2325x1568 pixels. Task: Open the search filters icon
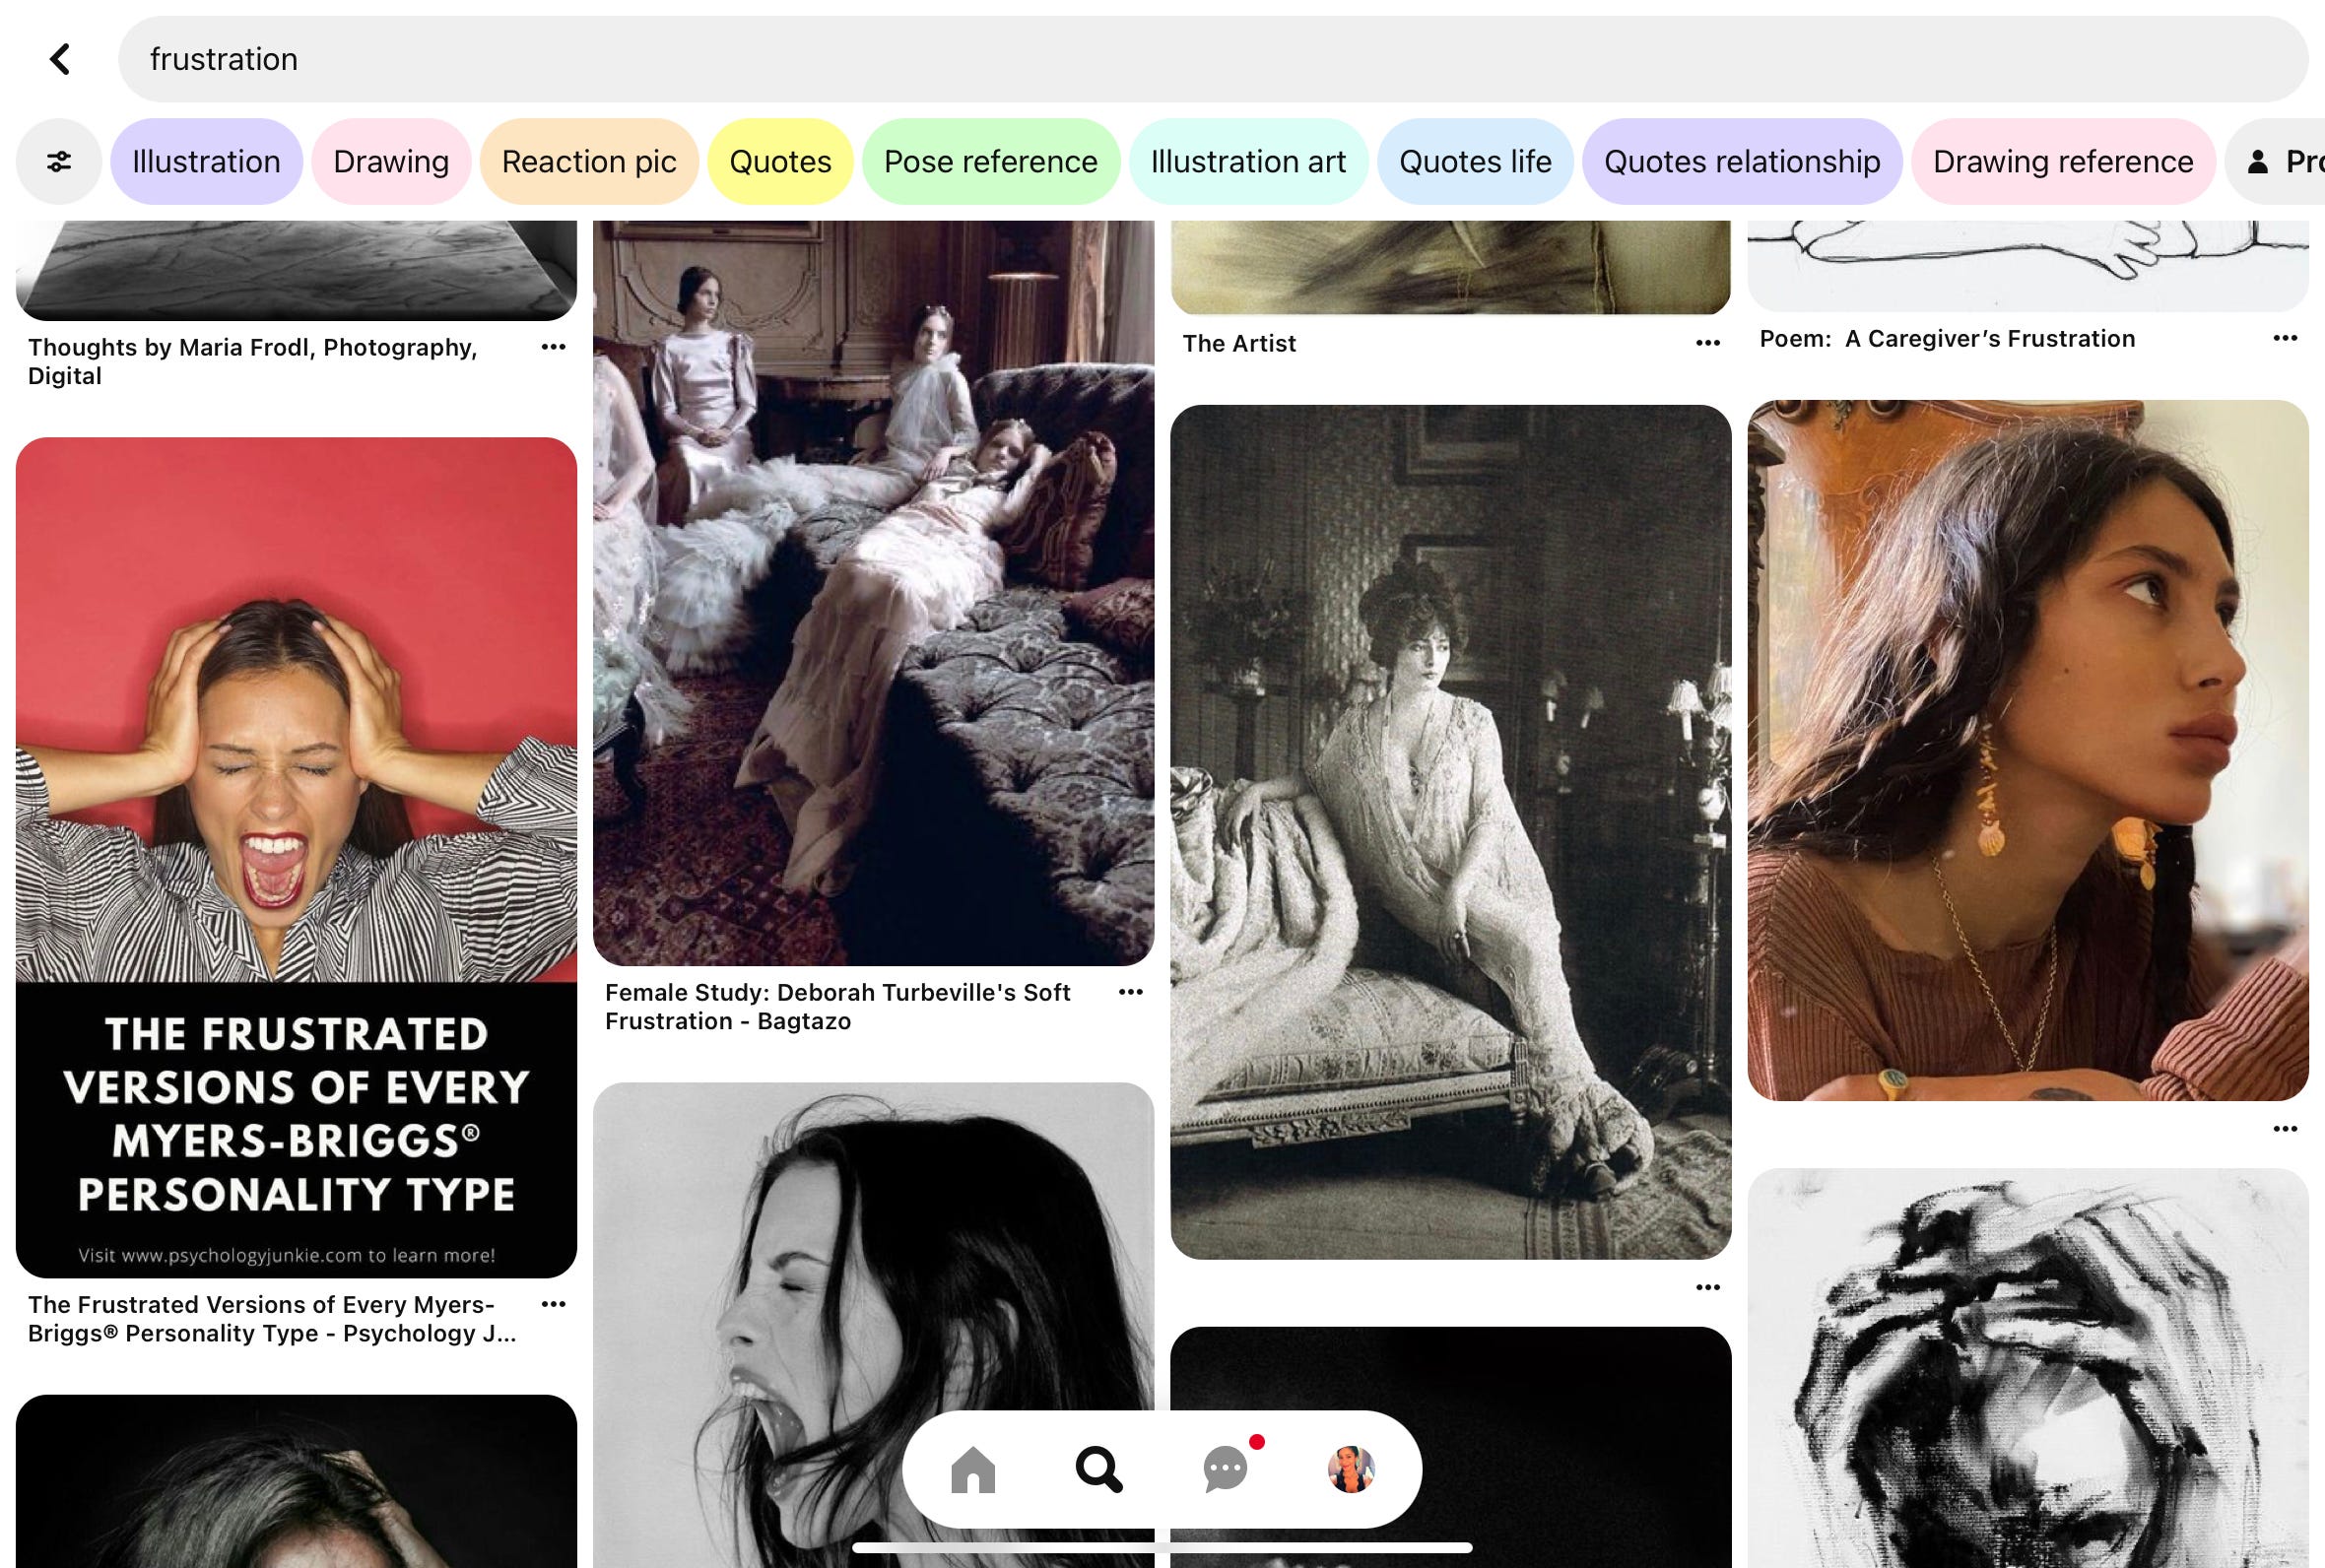59,162
